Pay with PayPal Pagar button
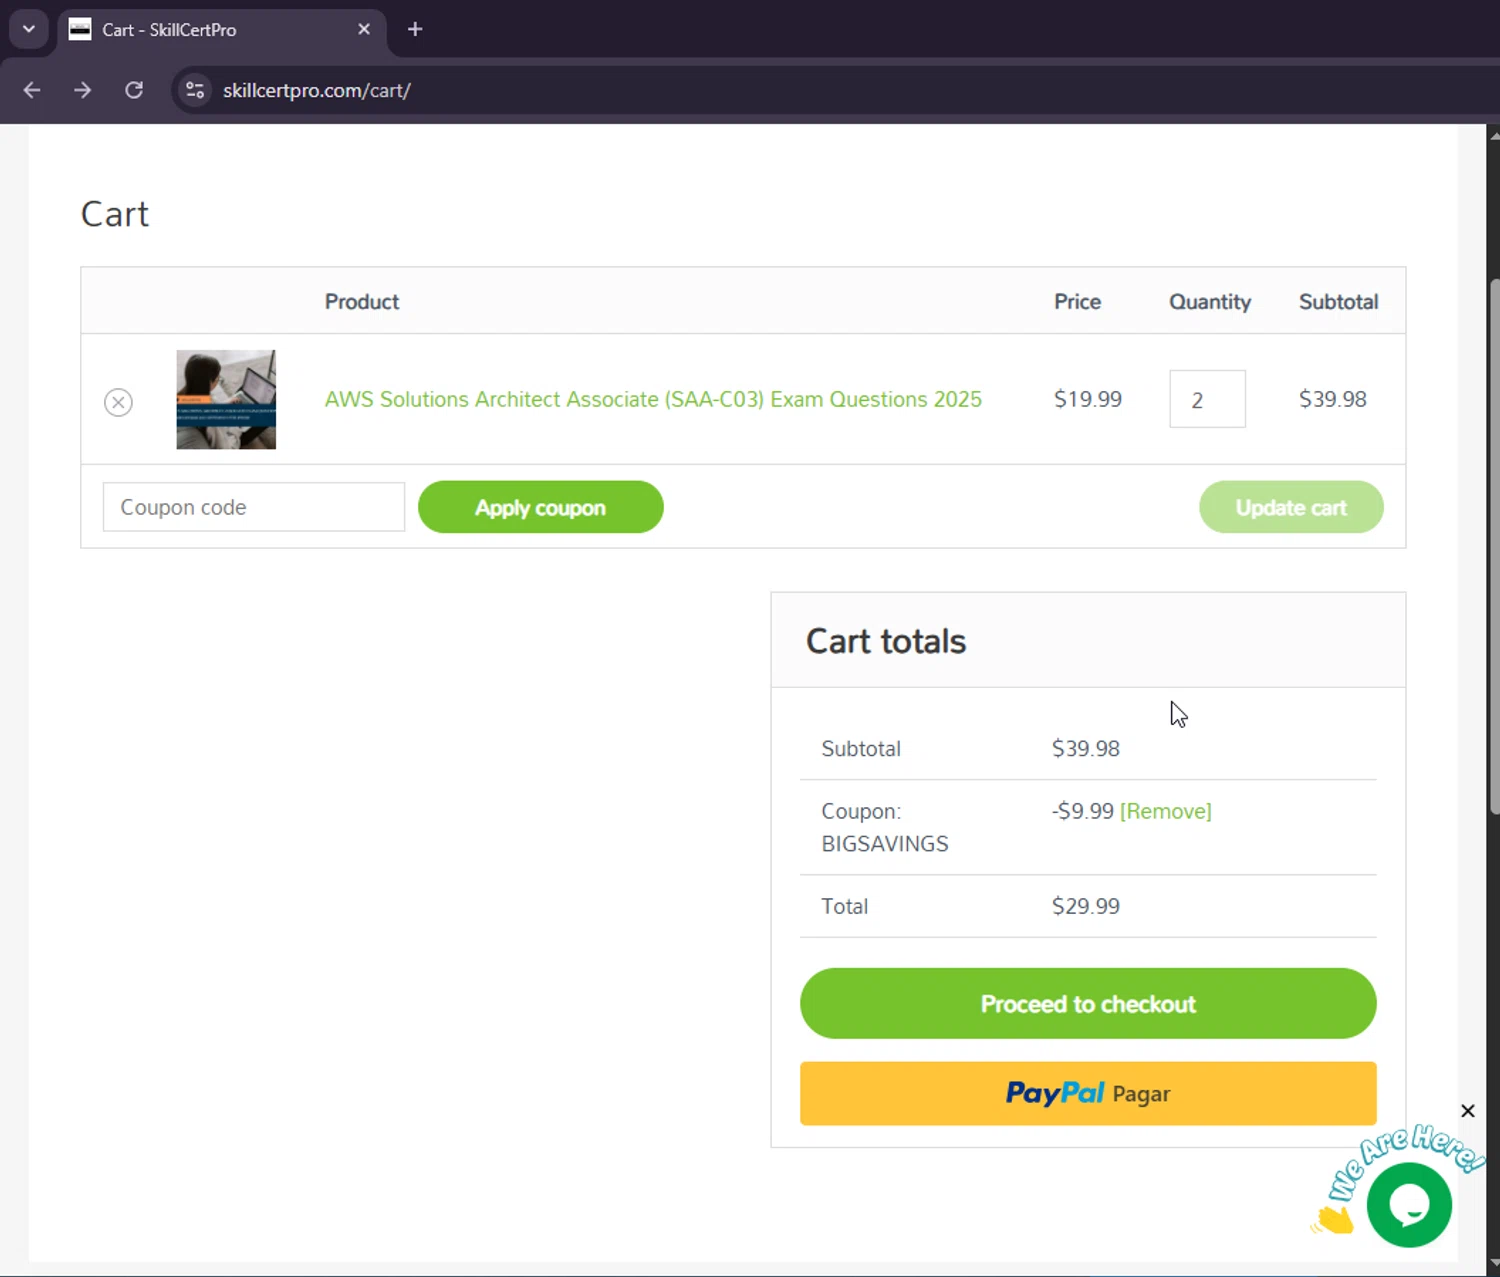 coord(1088,1093)
